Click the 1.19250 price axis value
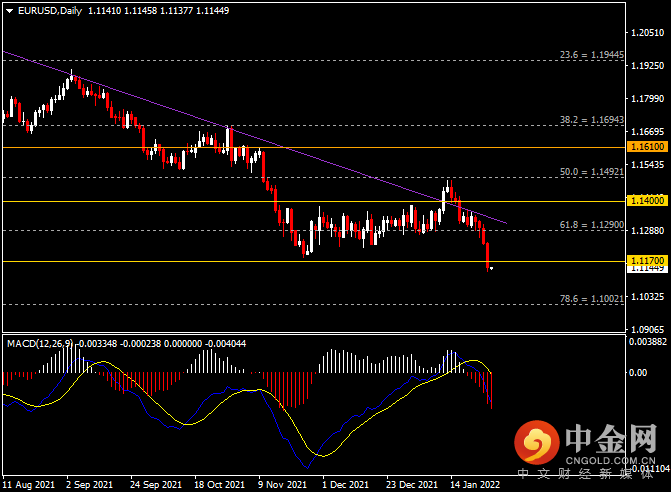 pyautogui.click(x=648, y=66)
